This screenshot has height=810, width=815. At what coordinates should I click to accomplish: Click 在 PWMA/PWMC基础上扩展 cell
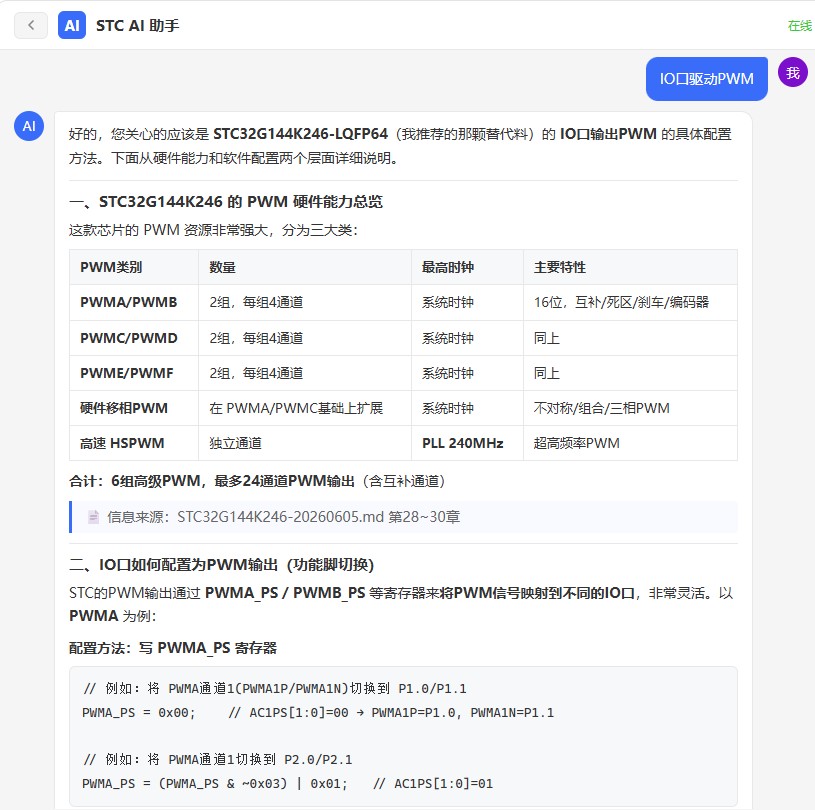click(x=305, y=408)
